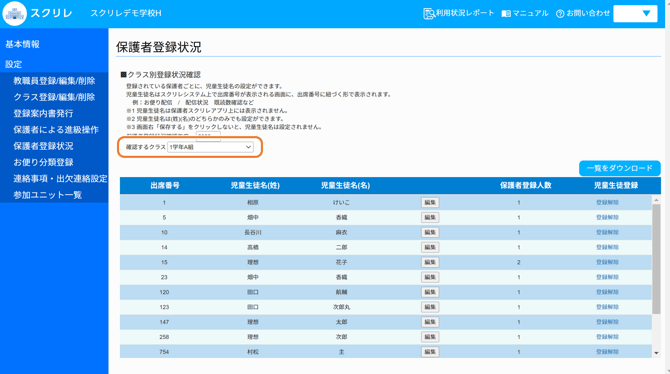The height and width of the screenshot is (374, 670).
Task: Click 編集 for attendance number 258
Action: (x=430, y=337)
